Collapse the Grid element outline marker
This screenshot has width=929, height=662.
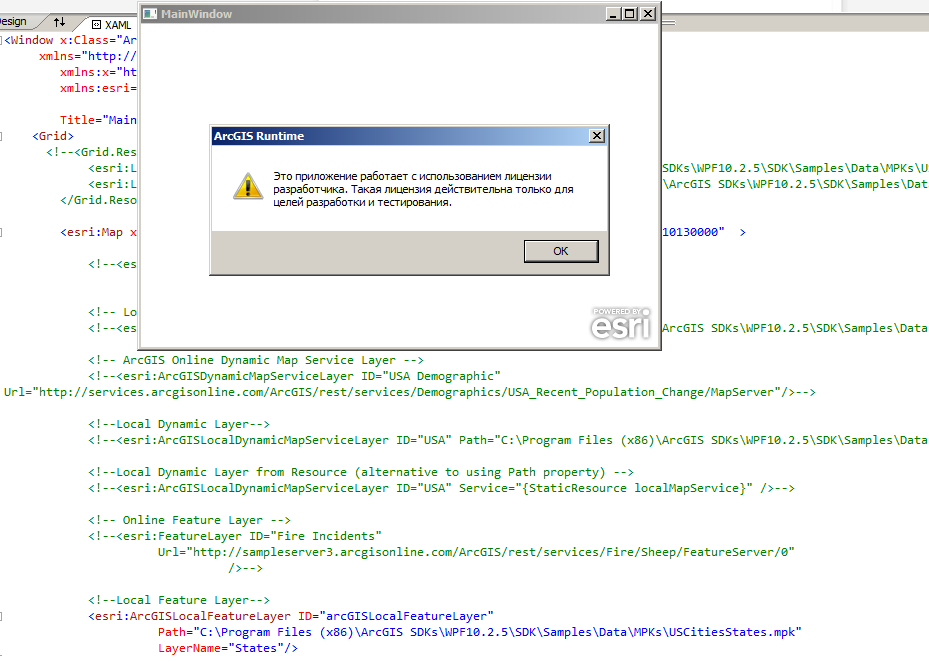tap(2, 136)
